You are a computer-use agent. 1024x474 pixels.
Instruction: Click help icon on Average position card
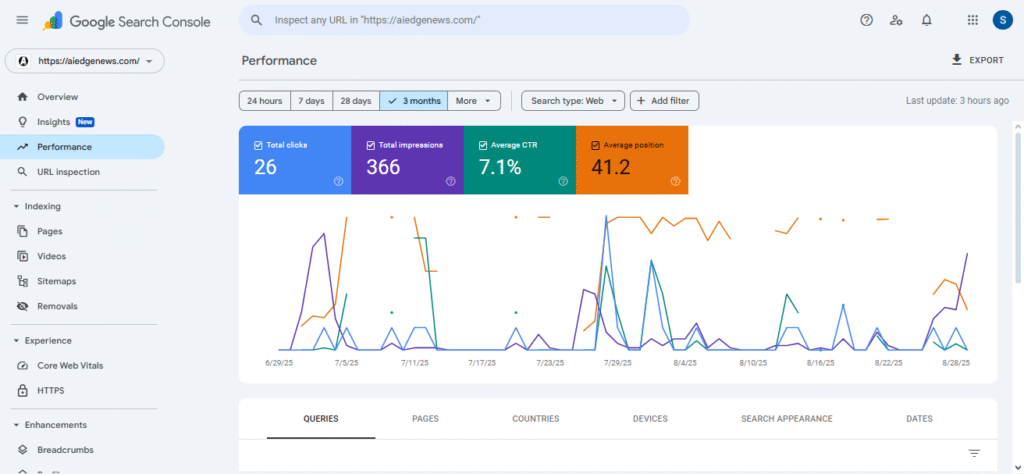676,181
